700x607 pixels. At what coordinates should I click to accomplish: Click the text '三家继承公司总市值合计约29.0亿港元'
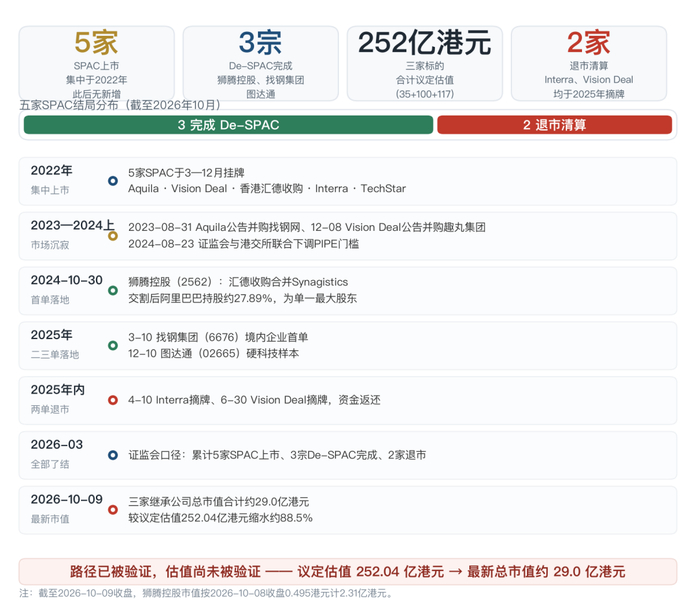[219, 502]
